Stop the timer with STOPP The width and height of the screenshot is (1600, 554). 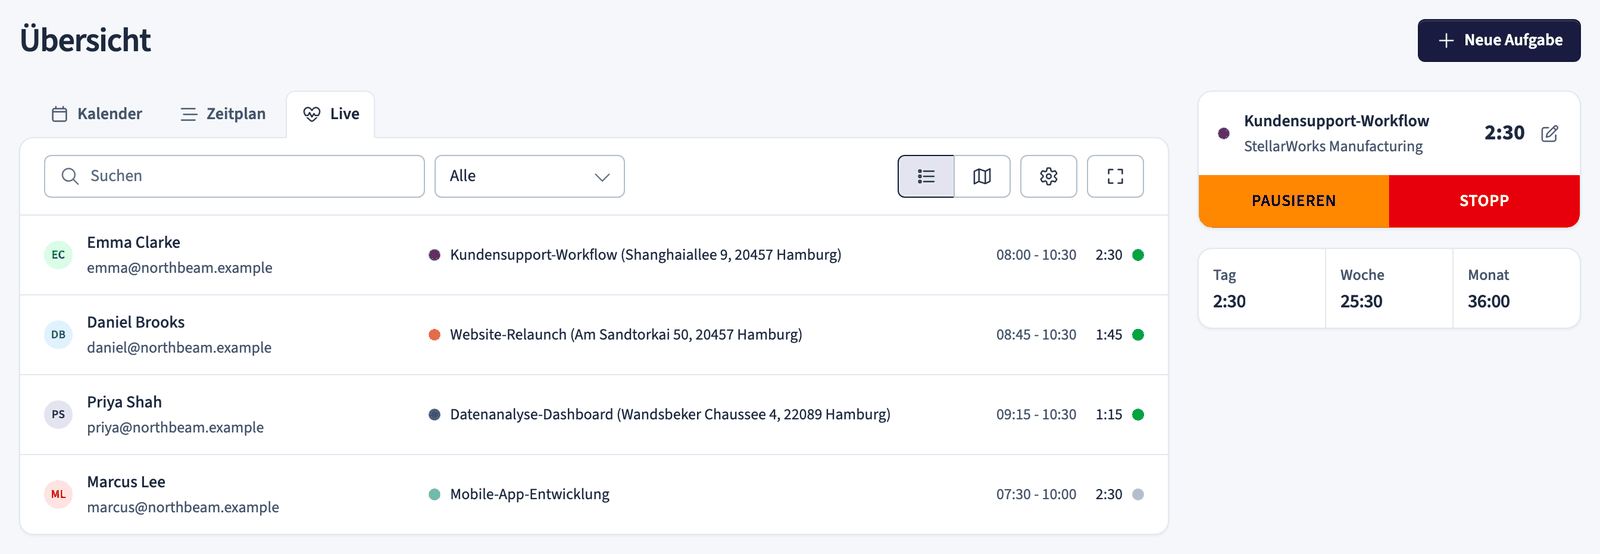coord(1484,201)
